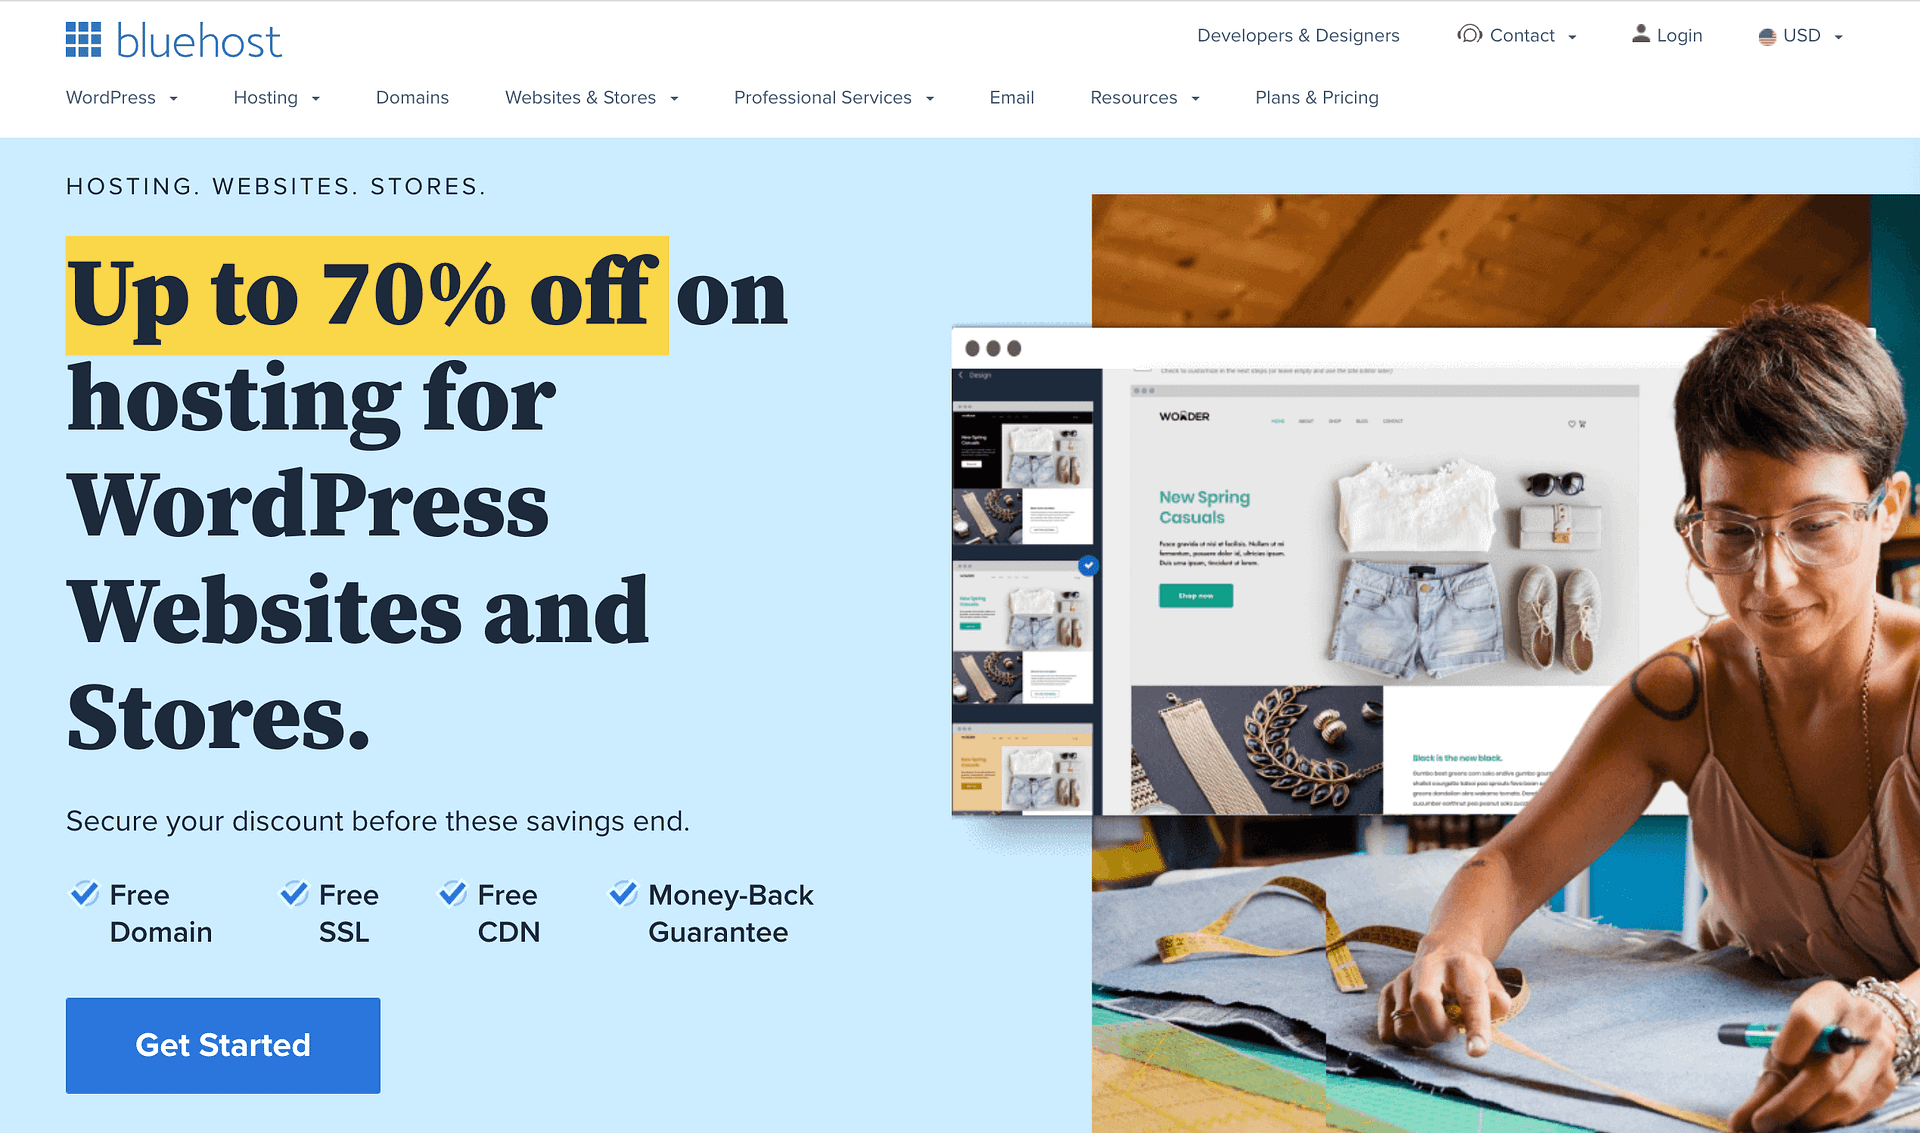Open the Plans & Pricing menu tab

coord(1315,97)
